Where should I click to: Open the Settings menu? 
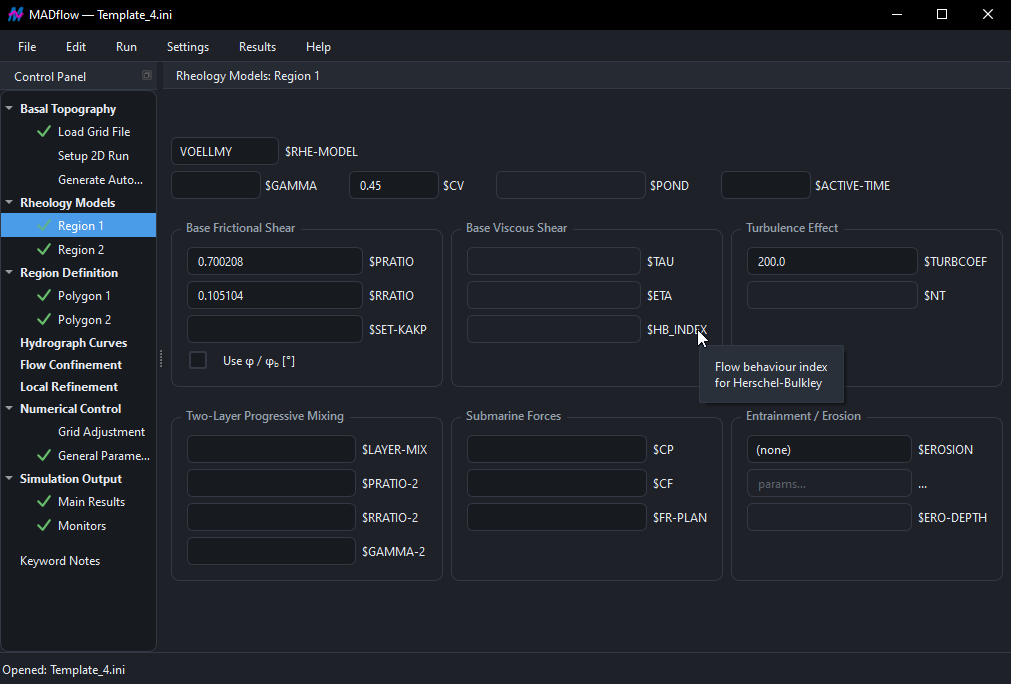click(x=188, y=46)
